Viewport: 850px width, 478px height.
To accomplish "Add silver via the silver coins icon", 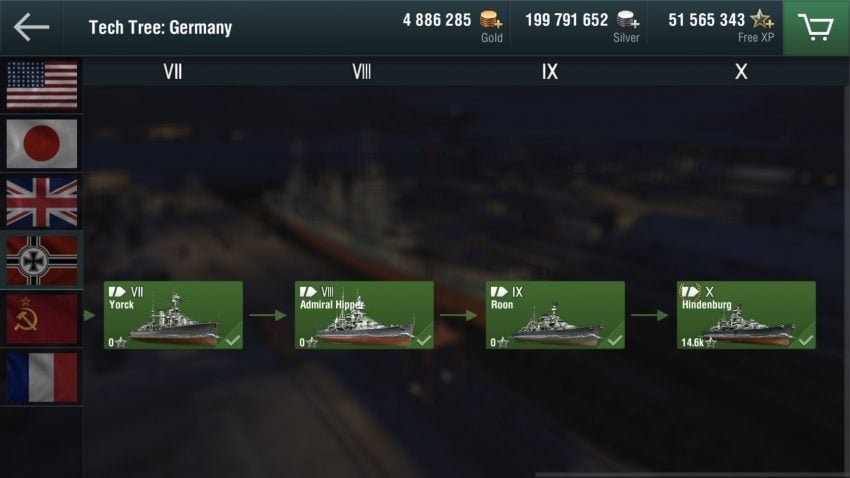I will point(628,20).
